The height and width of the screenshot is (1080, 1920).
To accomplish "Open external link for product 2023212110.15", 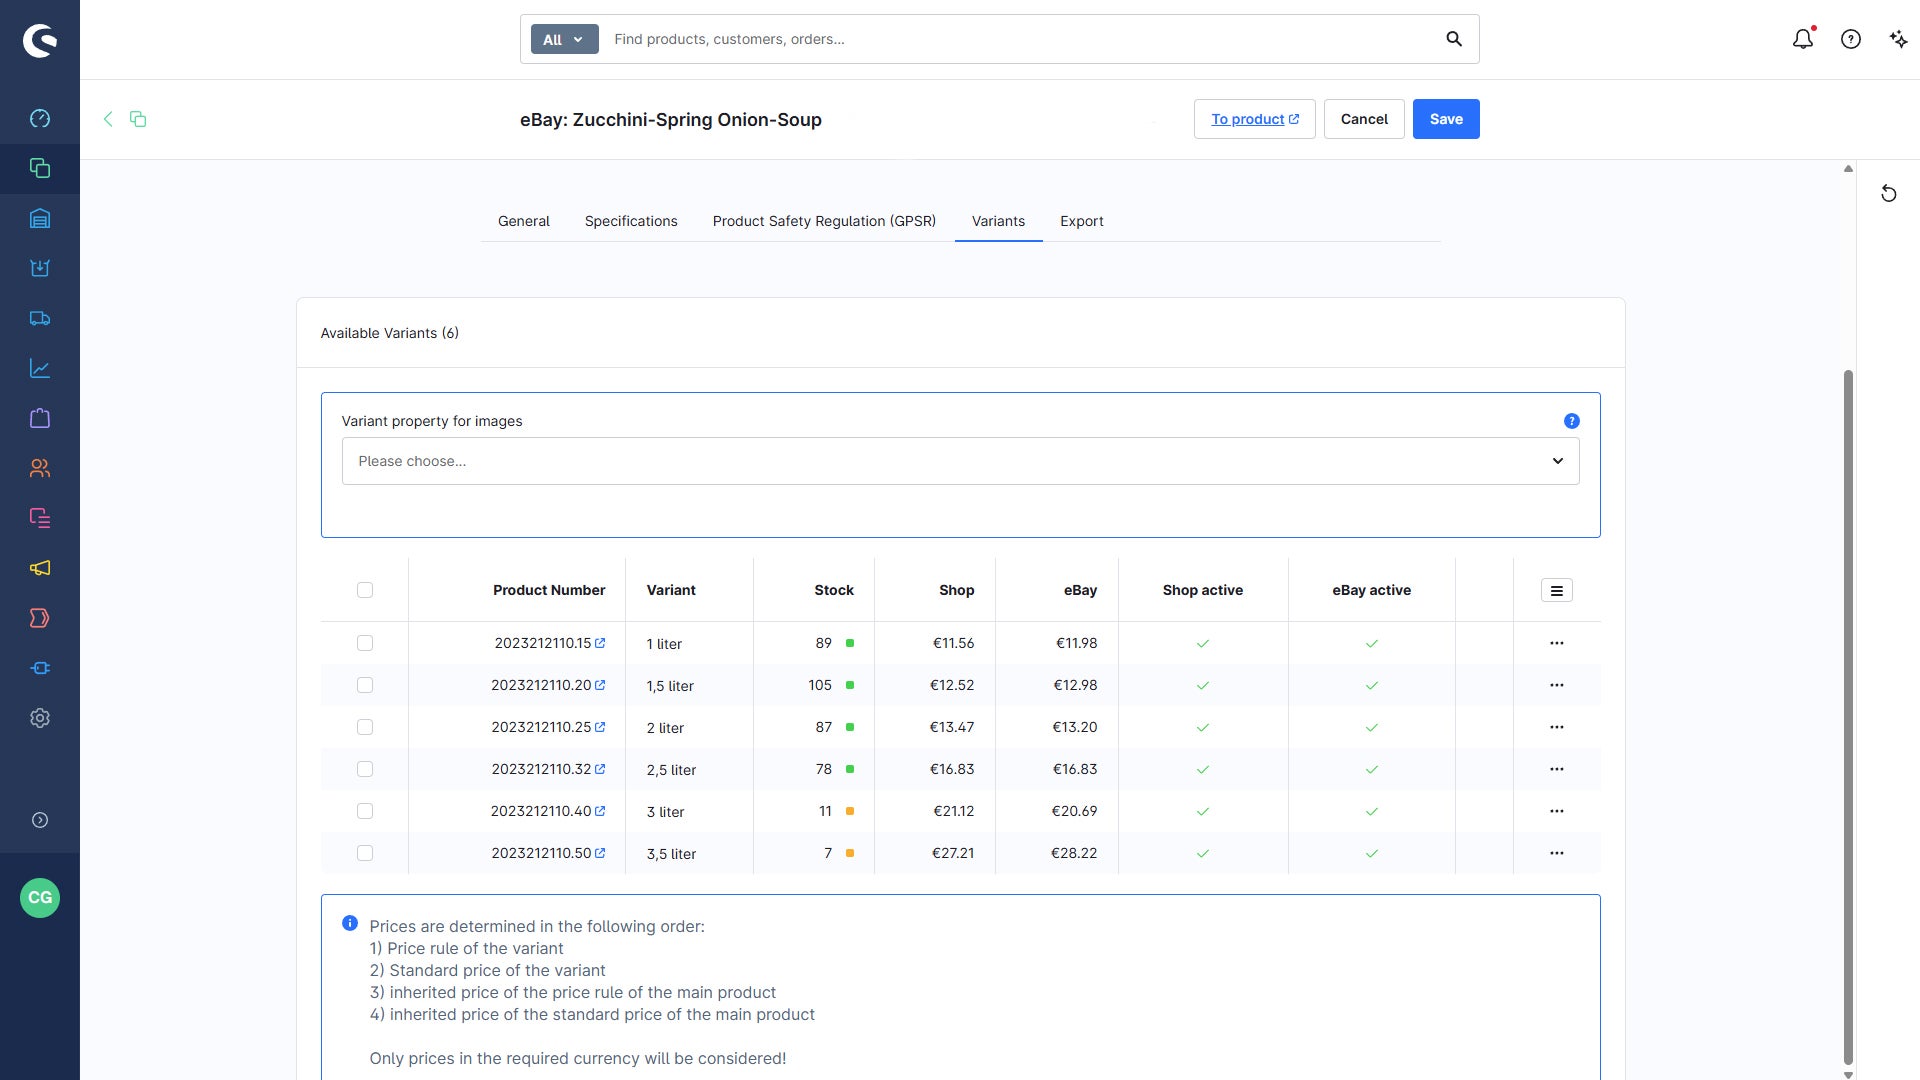I will (x=600, y=643).
